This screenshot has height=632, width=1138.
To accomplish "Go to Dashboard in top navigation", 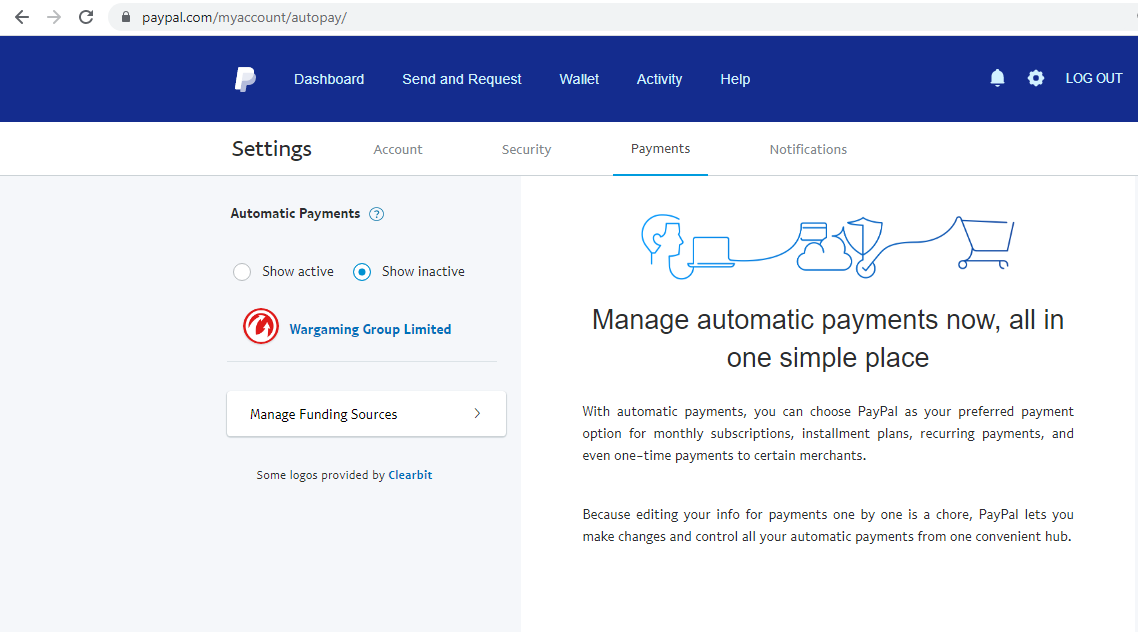I will point(329,79).
